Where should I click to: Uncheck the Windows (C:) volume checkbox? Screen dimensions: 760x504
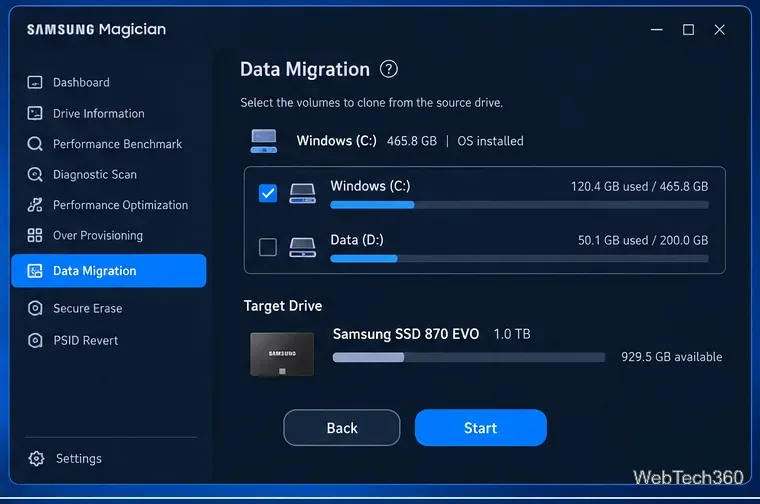268,193
